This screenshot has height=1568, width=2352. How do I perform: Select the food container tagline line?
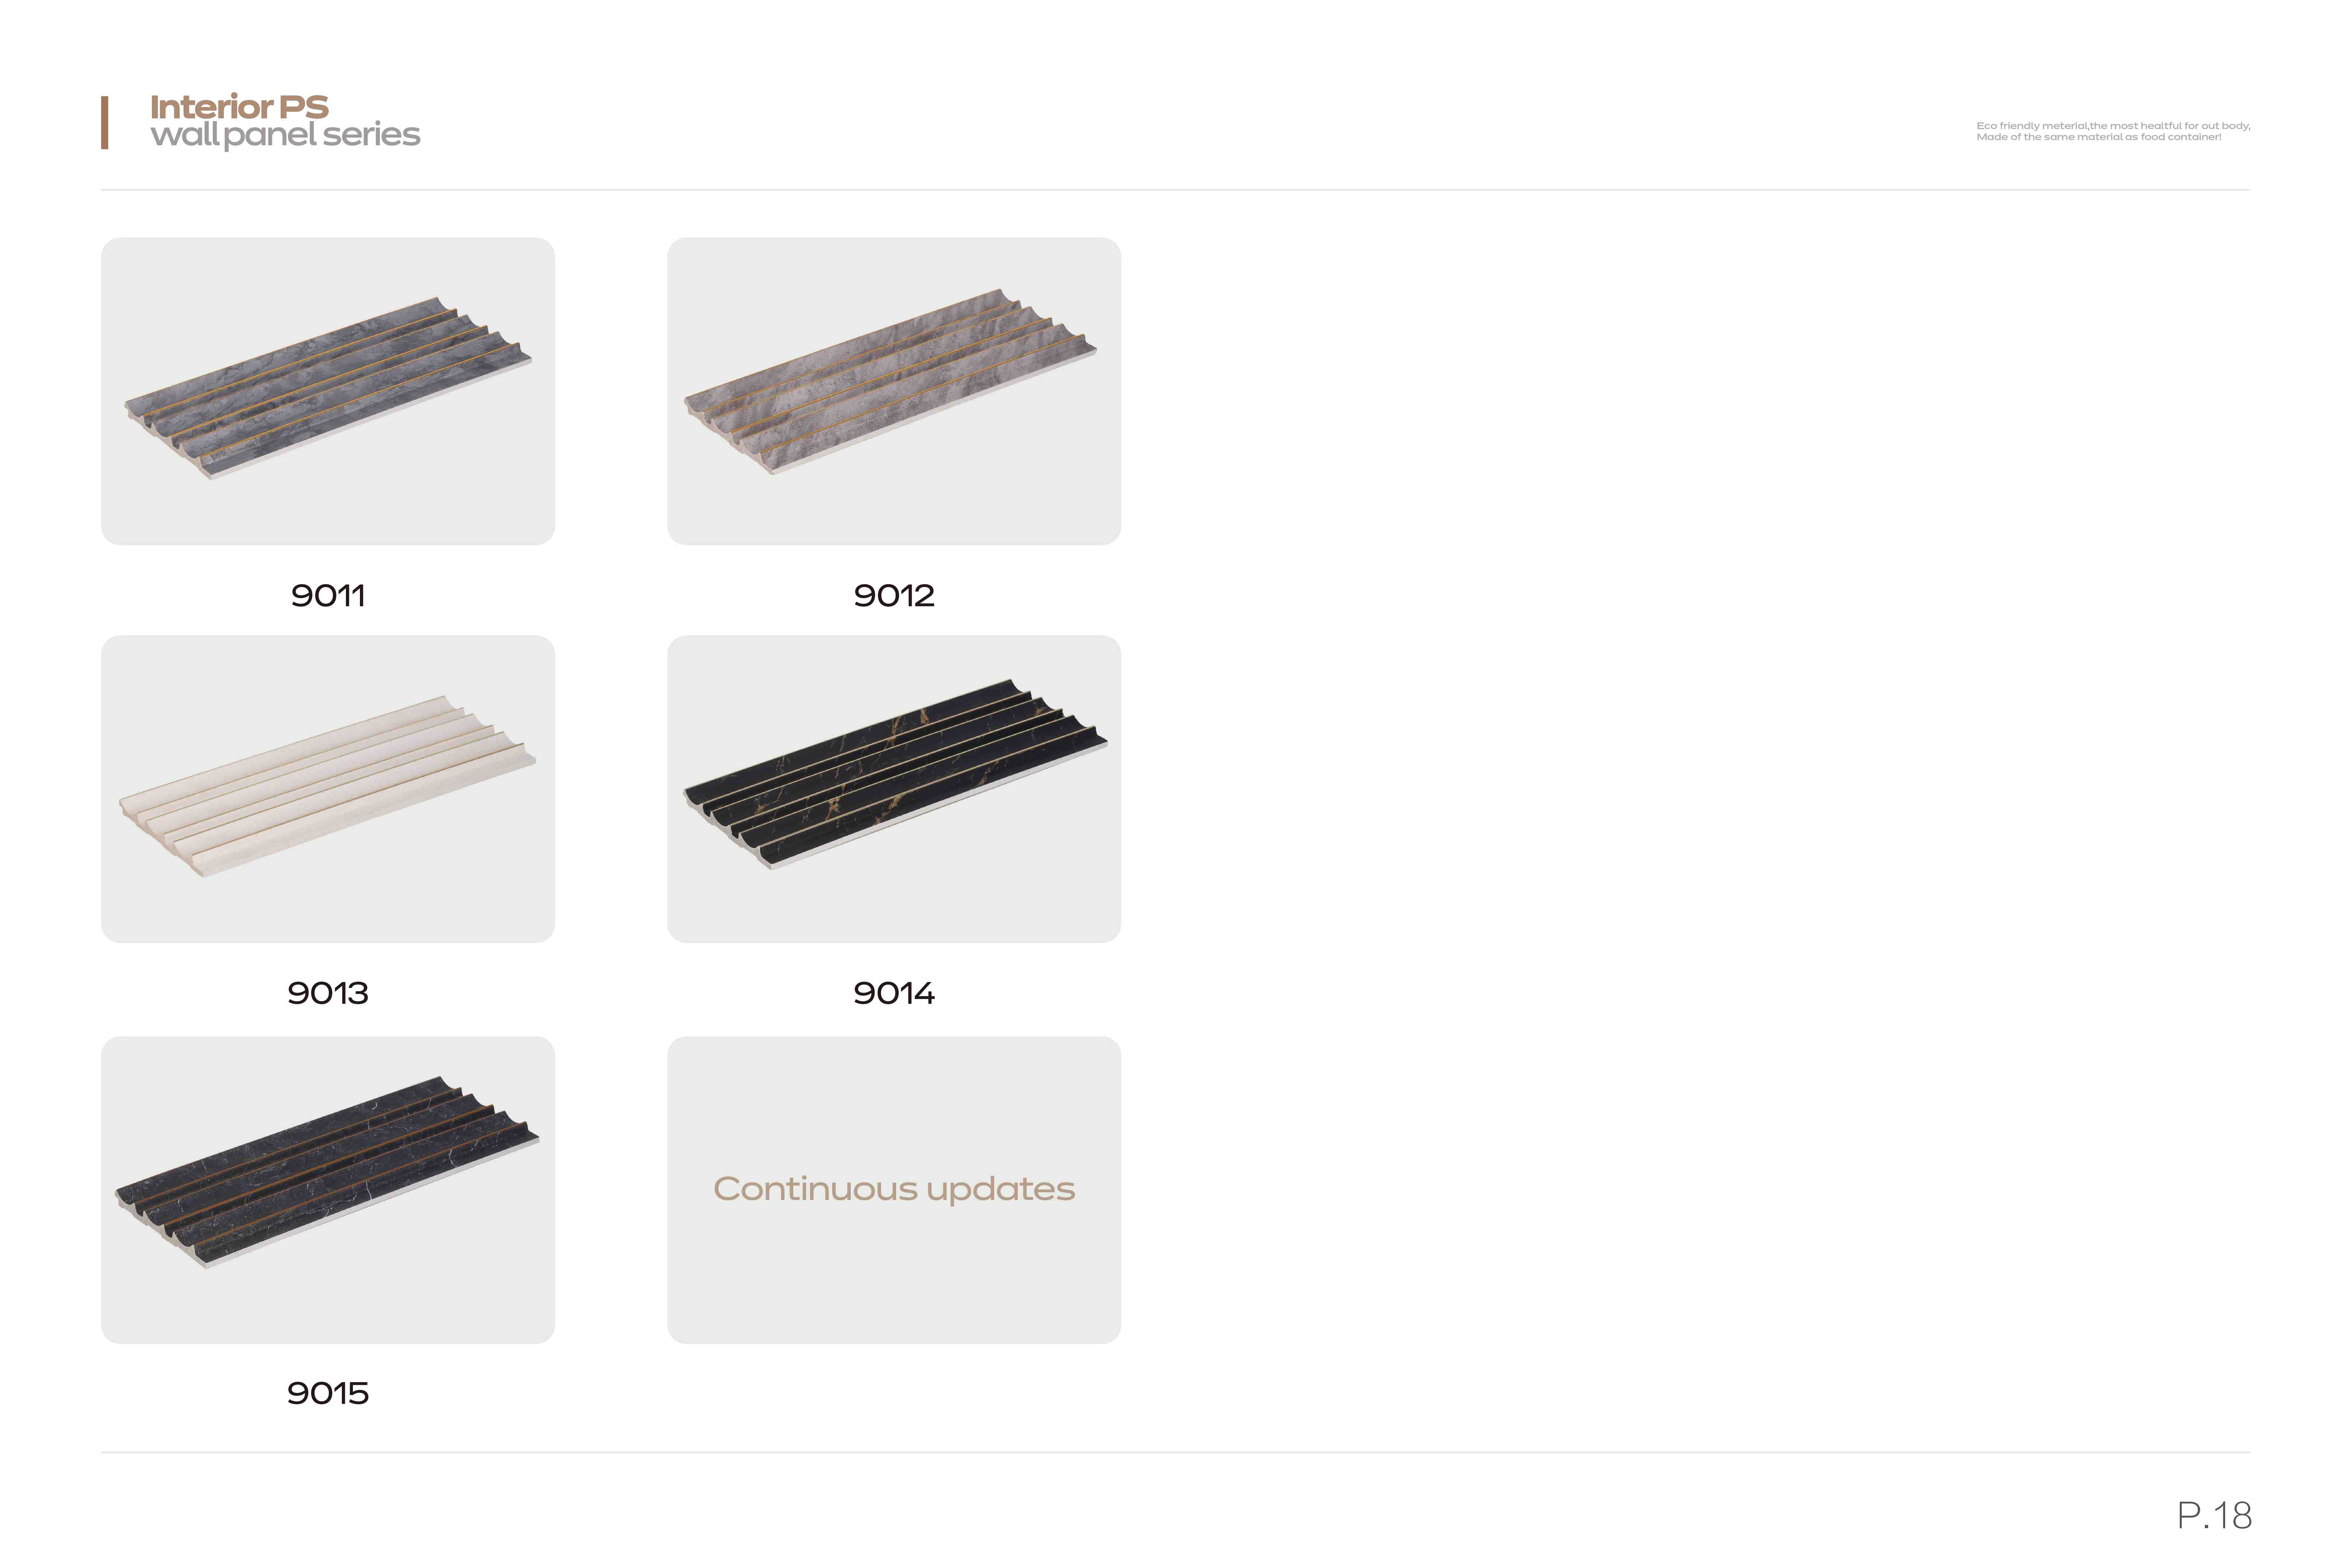[x=2099, y=137]
